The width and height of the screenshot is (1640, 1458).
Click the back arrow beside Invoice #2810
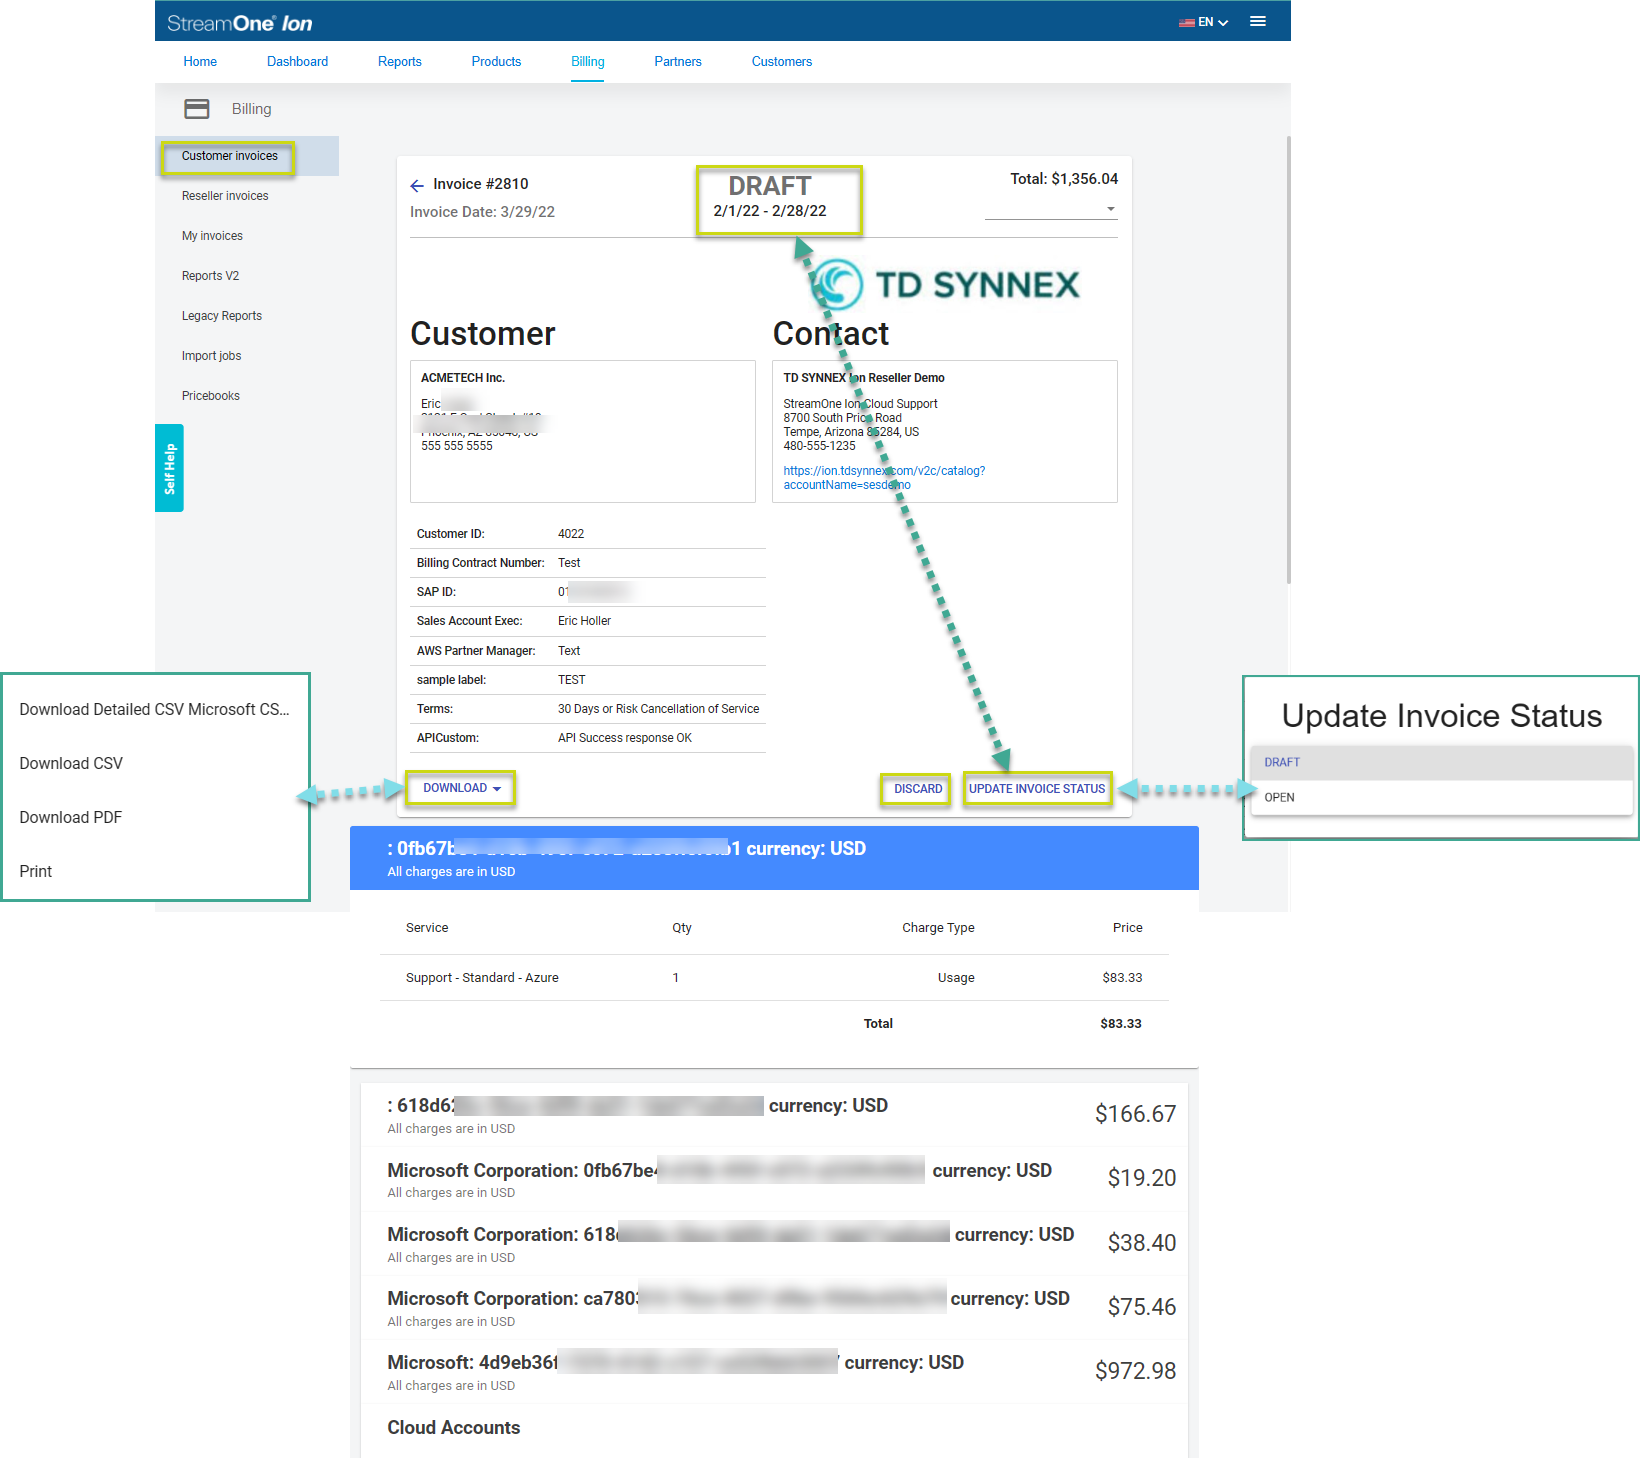pyautogui.click(x=417, y=185)
